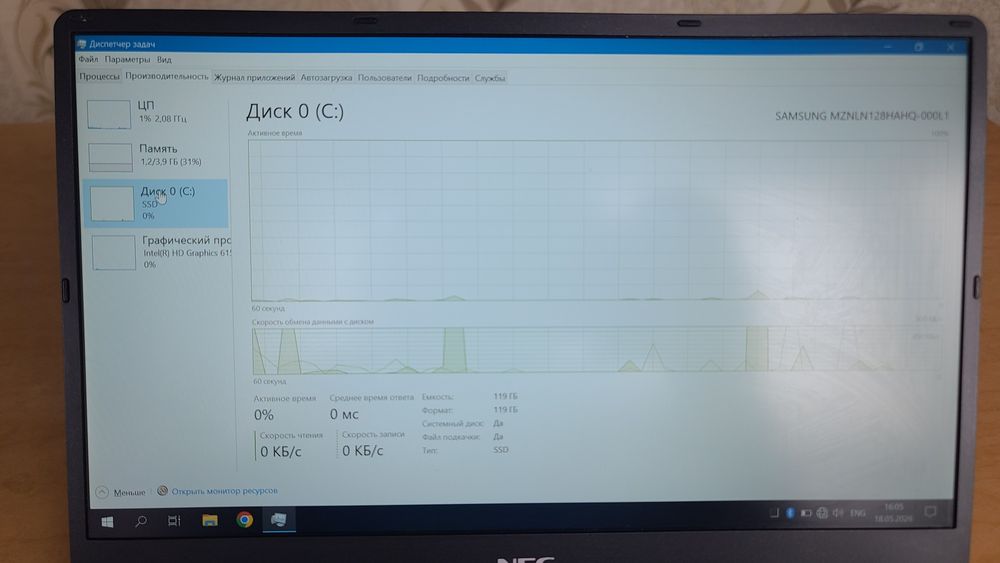Screen dimensions: 1000x563
Task: Click the Скорость записи 0 КБ/с value
Action: pos(362,451)
